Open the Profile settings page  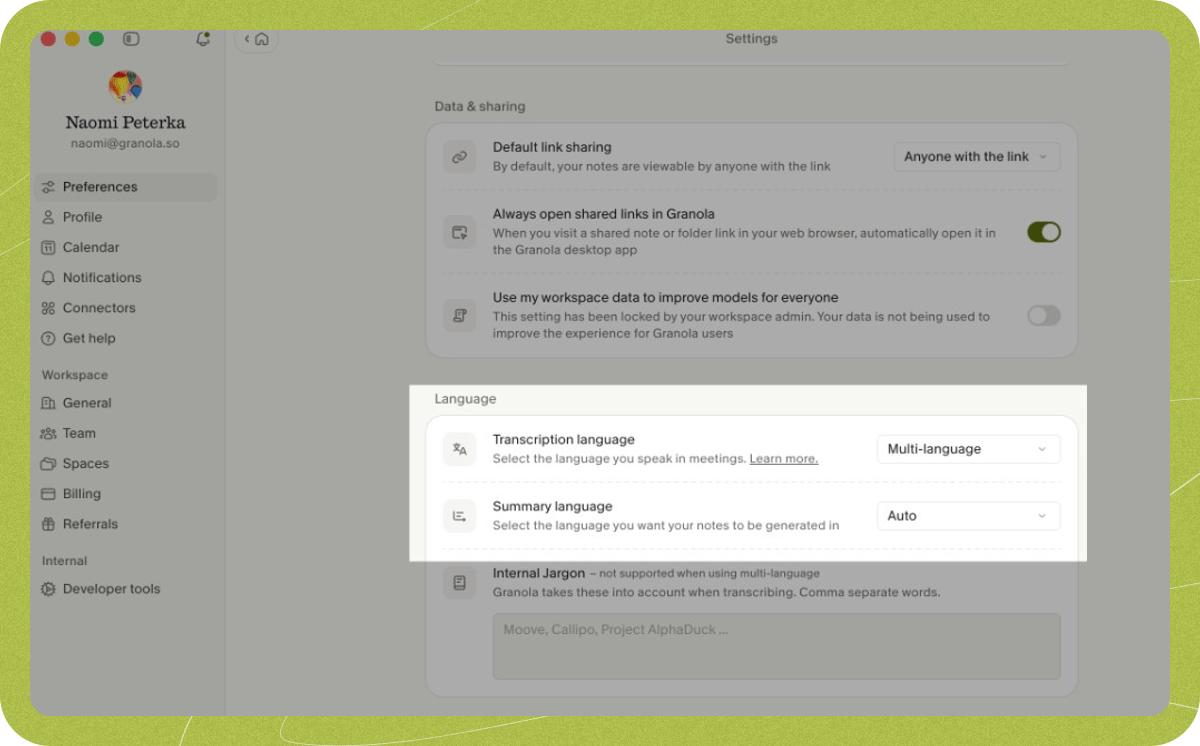pos(126,217)
